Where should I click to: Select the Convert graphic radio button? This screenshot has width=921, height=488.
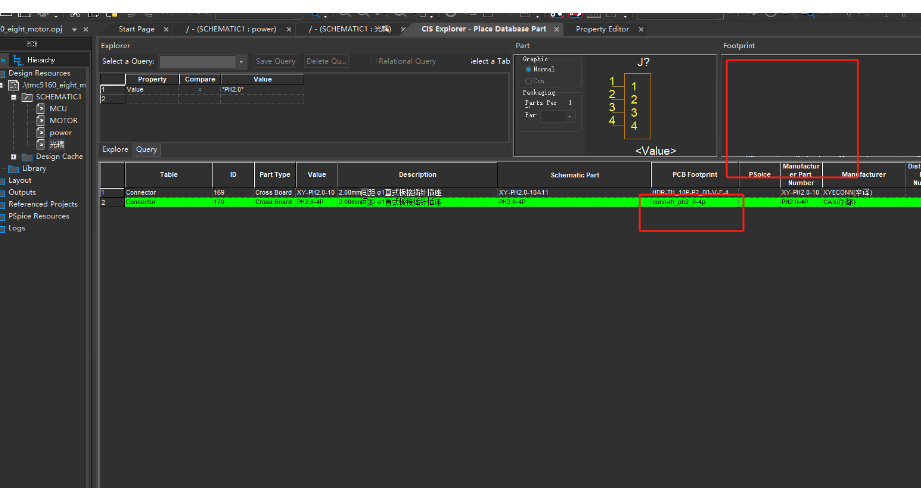pos(529,81)
